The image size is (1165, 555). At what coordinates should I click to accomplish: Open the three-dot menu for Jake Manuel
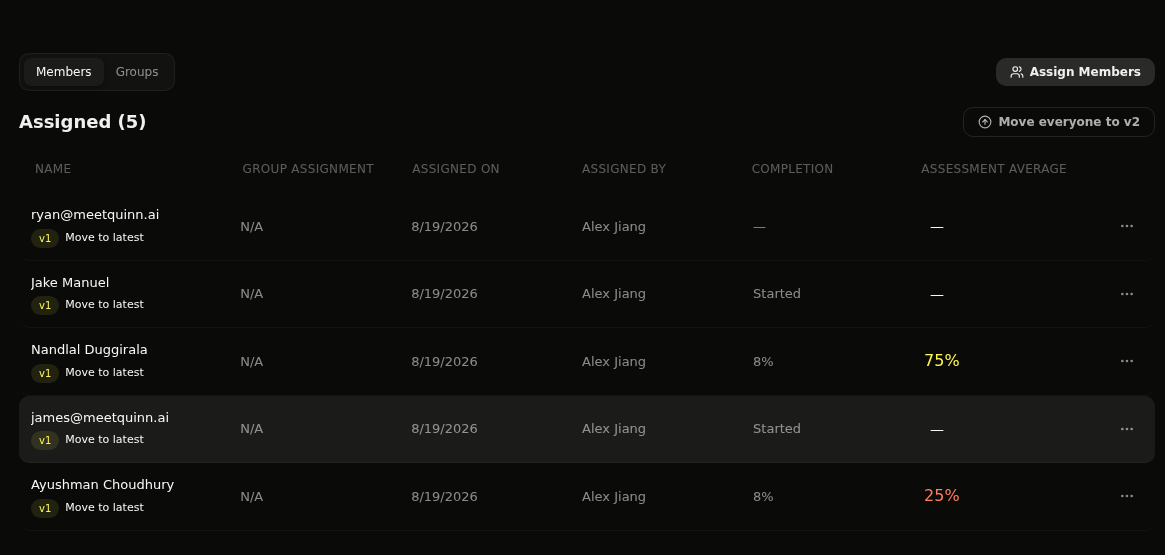1126,294
